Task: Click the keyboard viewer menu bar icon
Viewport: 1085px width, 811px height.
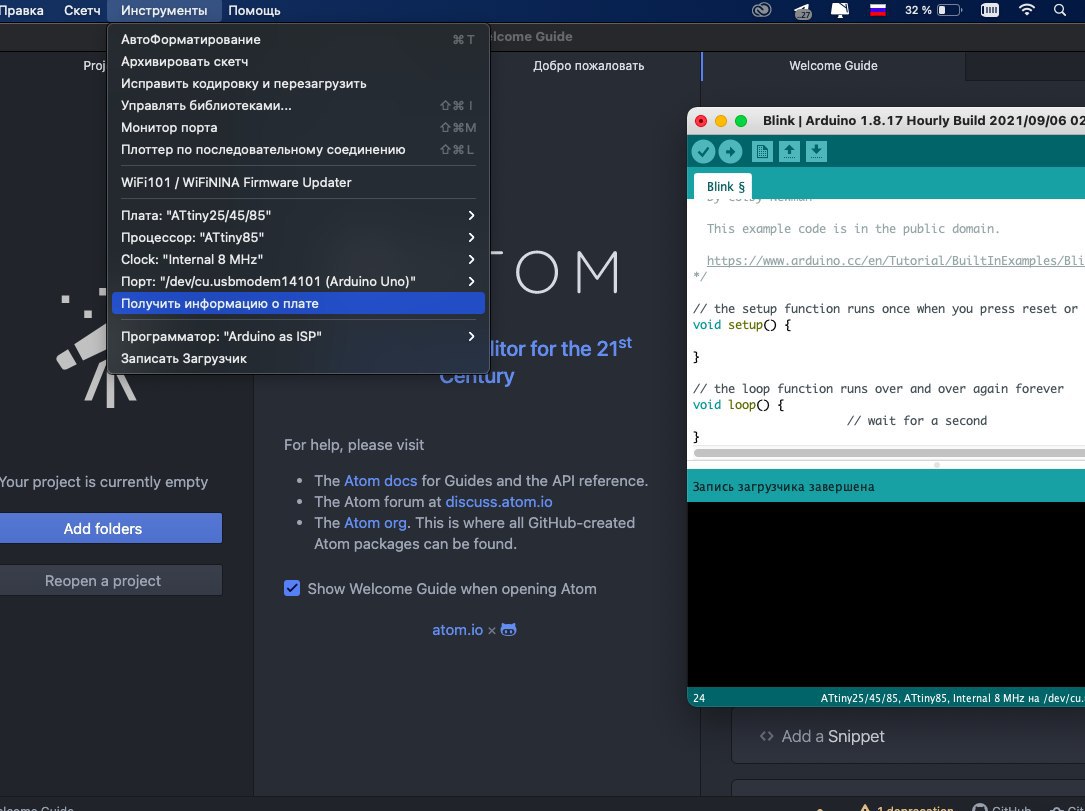Action: click(990, 10)
